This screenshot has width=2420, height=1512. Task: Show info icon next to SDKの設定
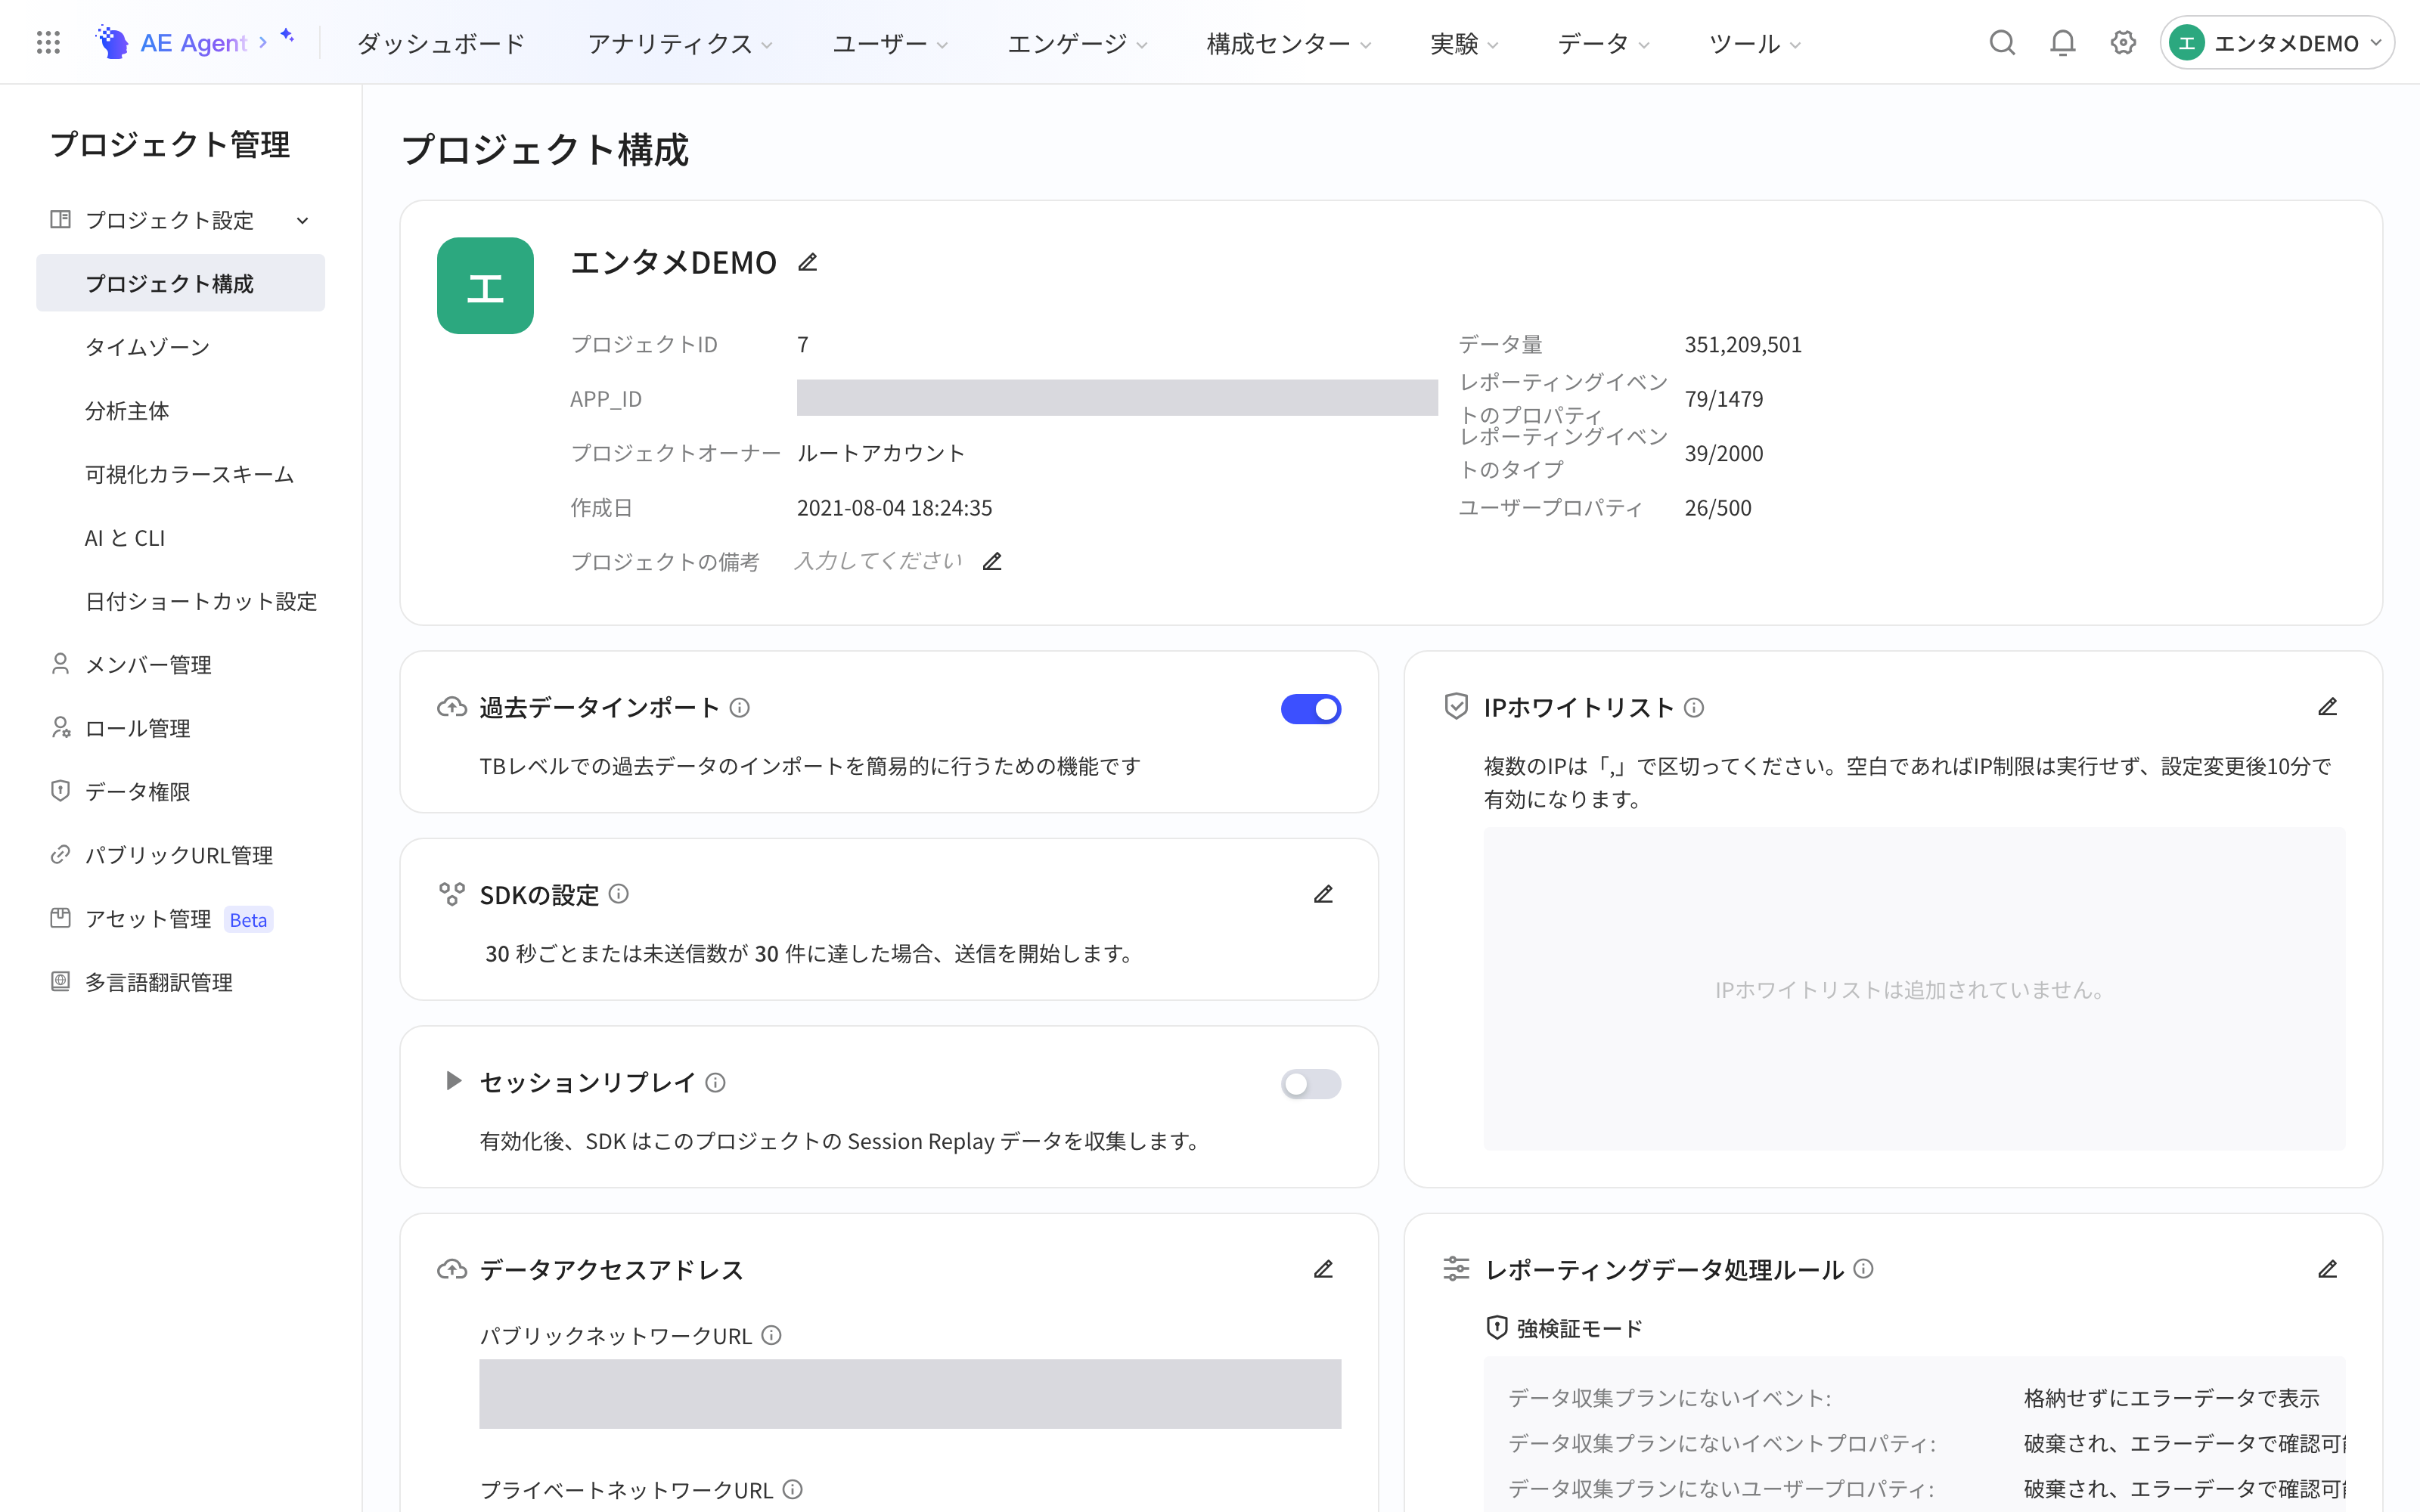pyautogui.click(x=619, y=893)
